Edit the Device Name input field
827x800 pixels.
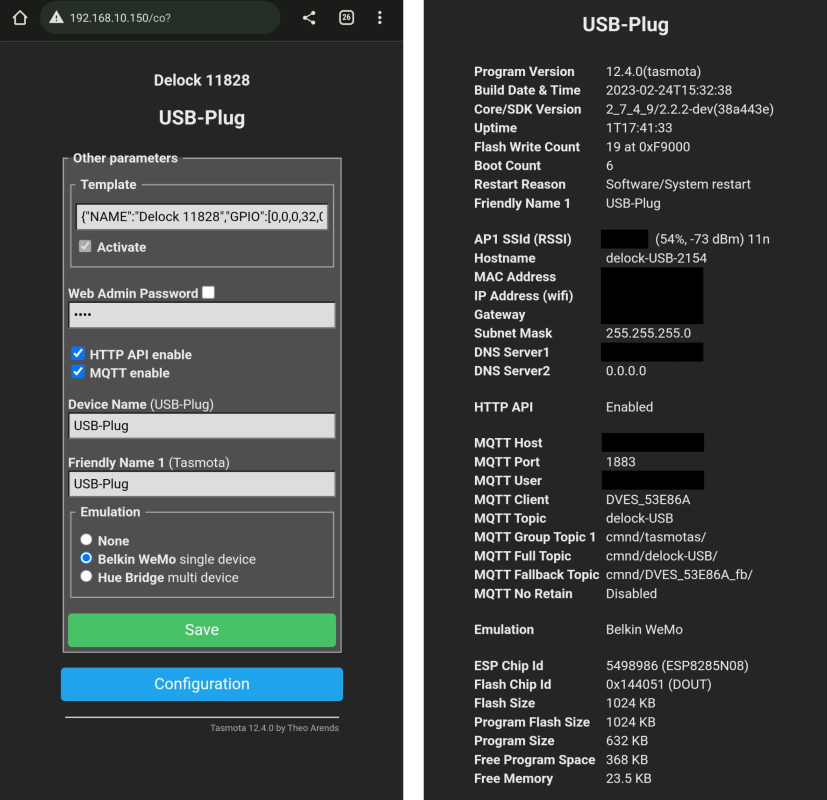tap(201, 425)
